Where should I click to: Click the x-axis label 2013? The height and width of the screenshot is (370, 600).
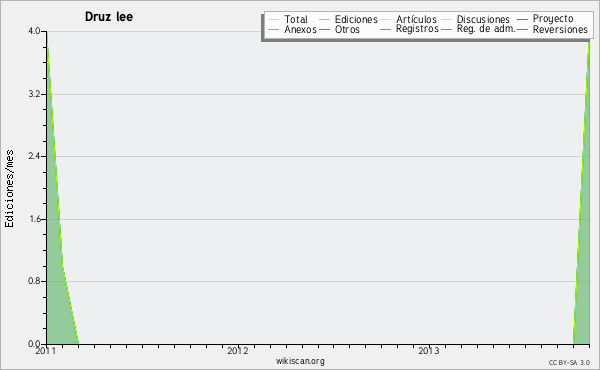429,351
